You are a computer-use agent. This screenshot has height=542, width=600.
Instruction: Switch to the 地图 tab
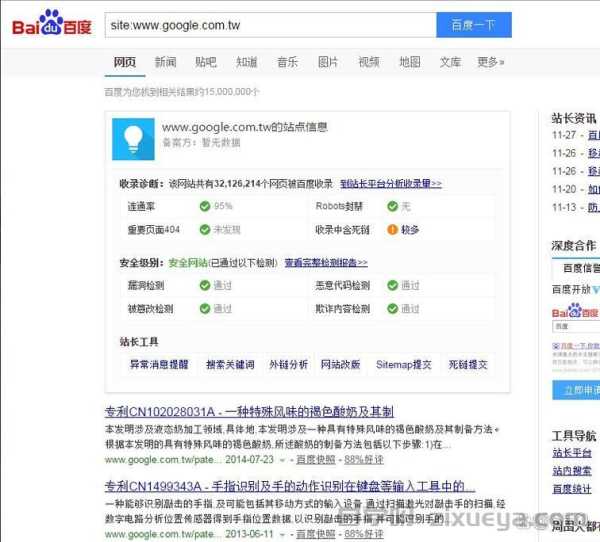point(409,62)
